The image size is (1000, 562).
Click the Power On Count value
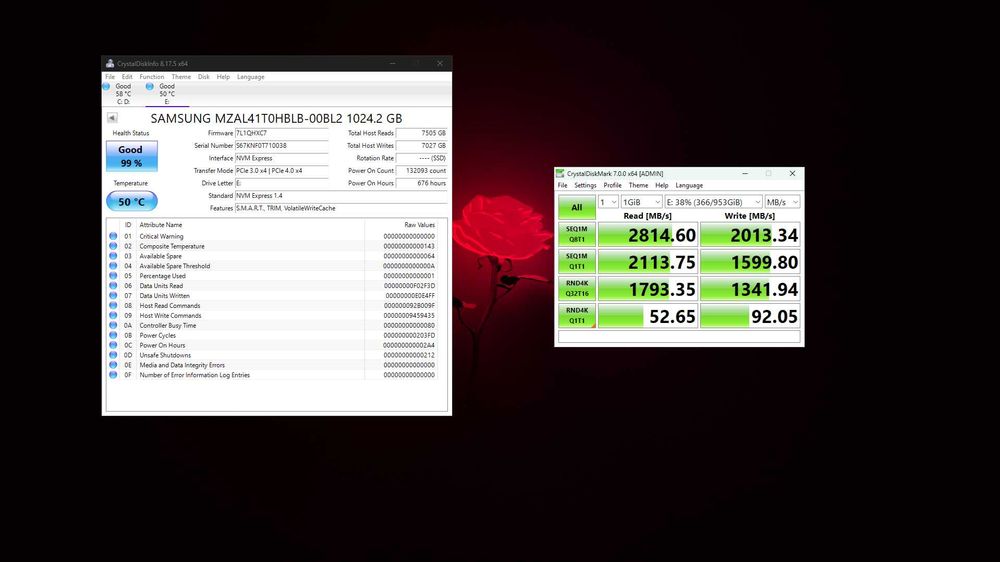[422, 170]
